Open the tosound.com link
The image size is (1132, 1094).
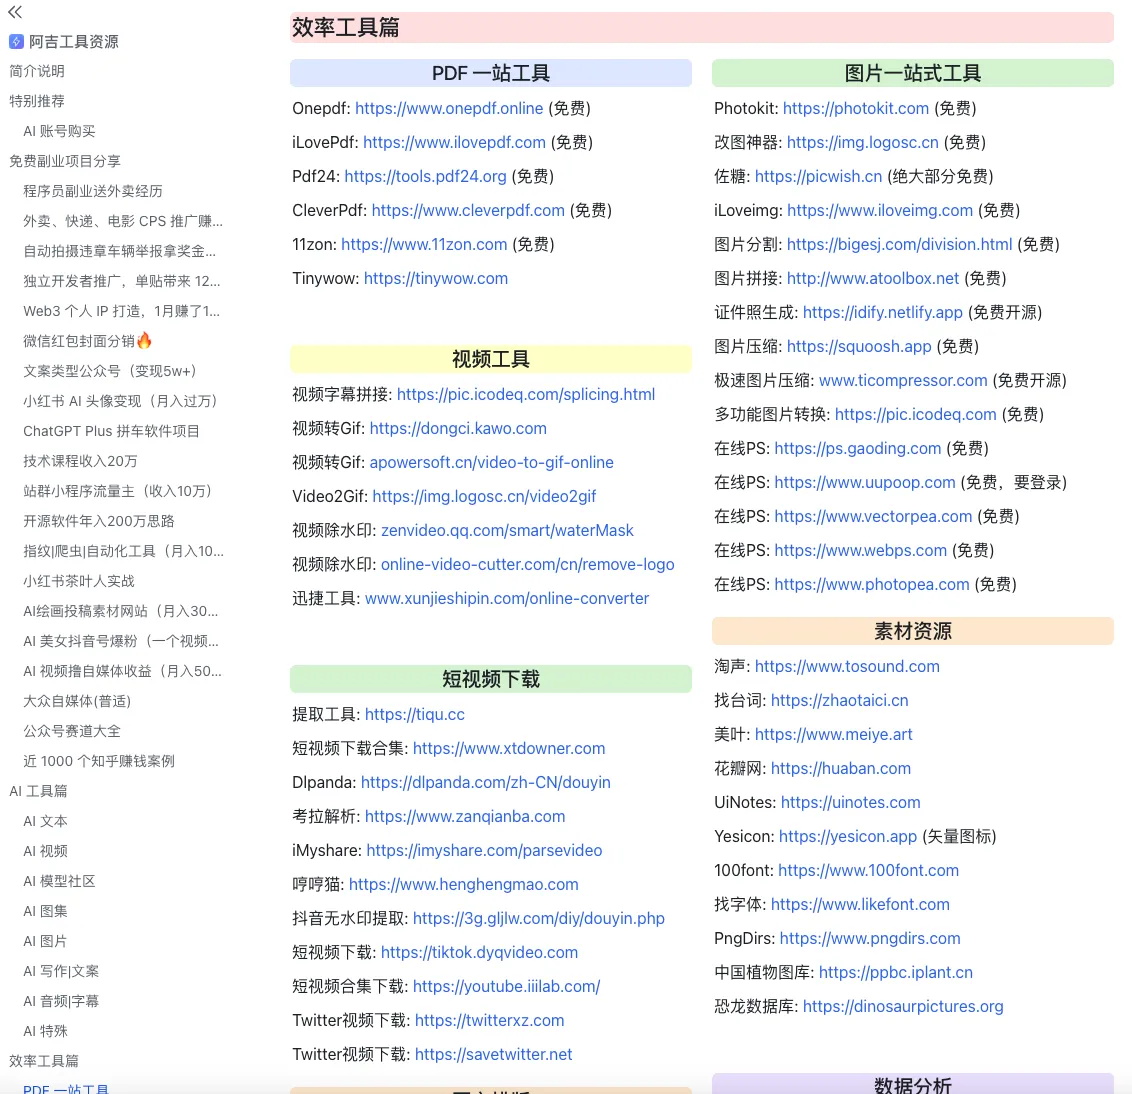[848, 666]
